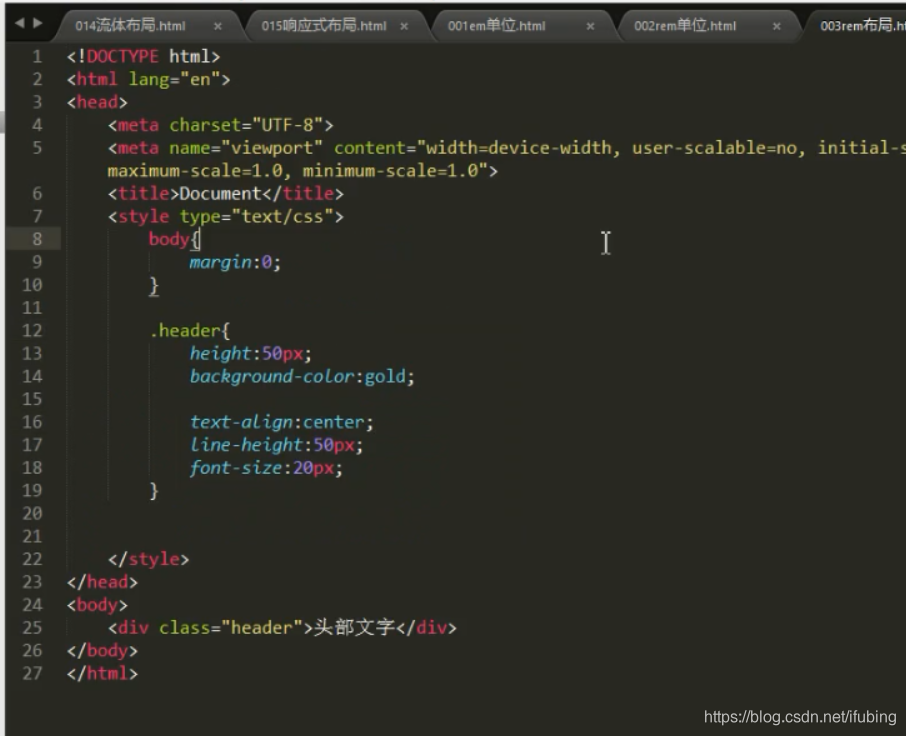Place cursor on closing </body> tag
Image resolution: width=906 pixels, height=736 pixels.
102,650
